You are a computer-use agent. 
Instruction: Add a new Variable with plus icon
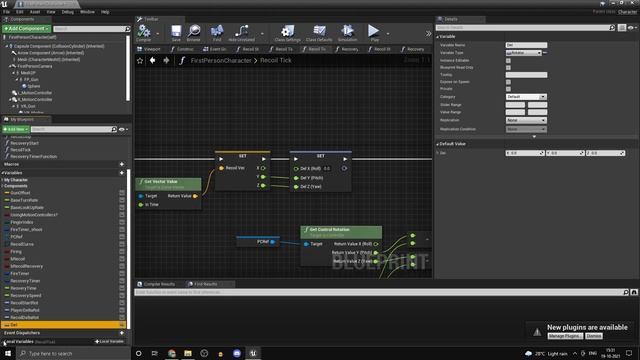[x=122, y=173]
